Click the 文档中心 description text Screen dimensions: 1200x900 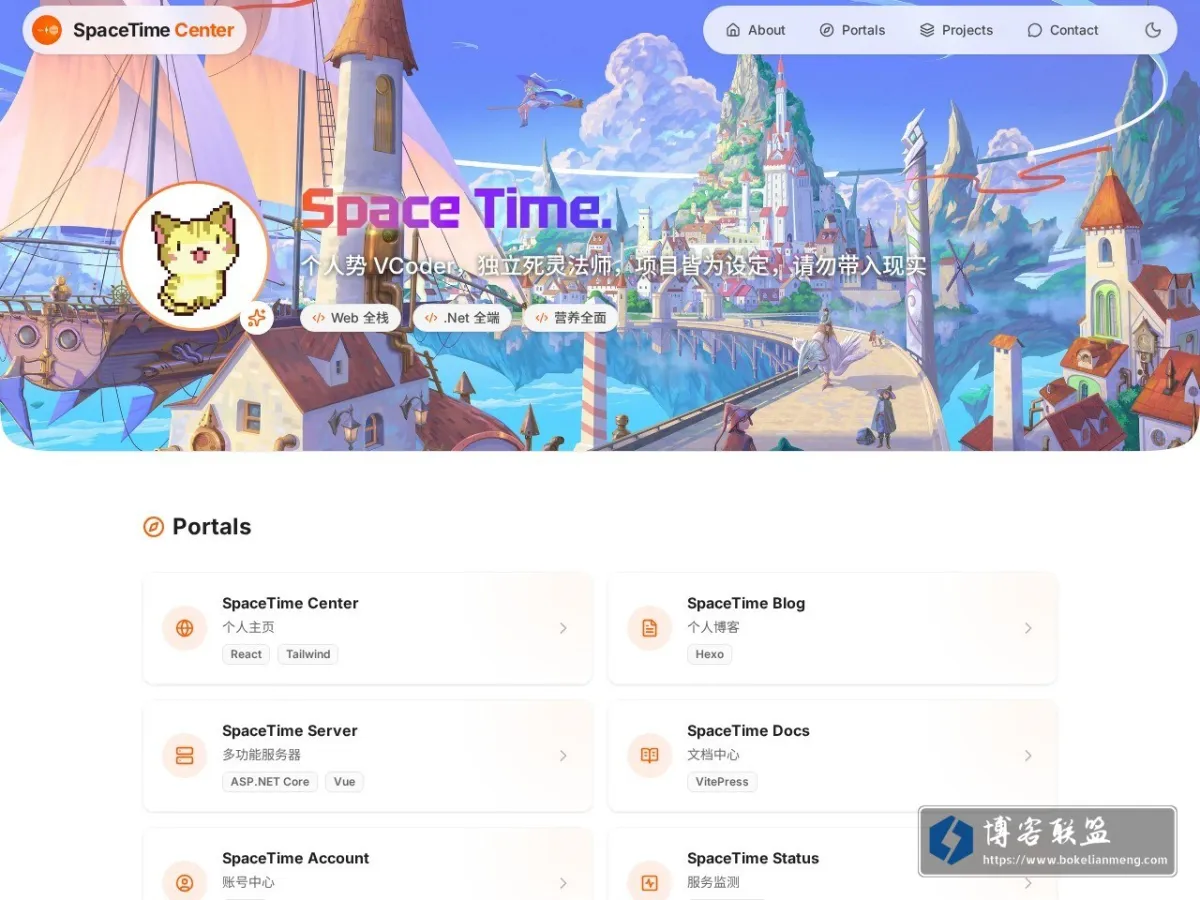click(713, 755)
